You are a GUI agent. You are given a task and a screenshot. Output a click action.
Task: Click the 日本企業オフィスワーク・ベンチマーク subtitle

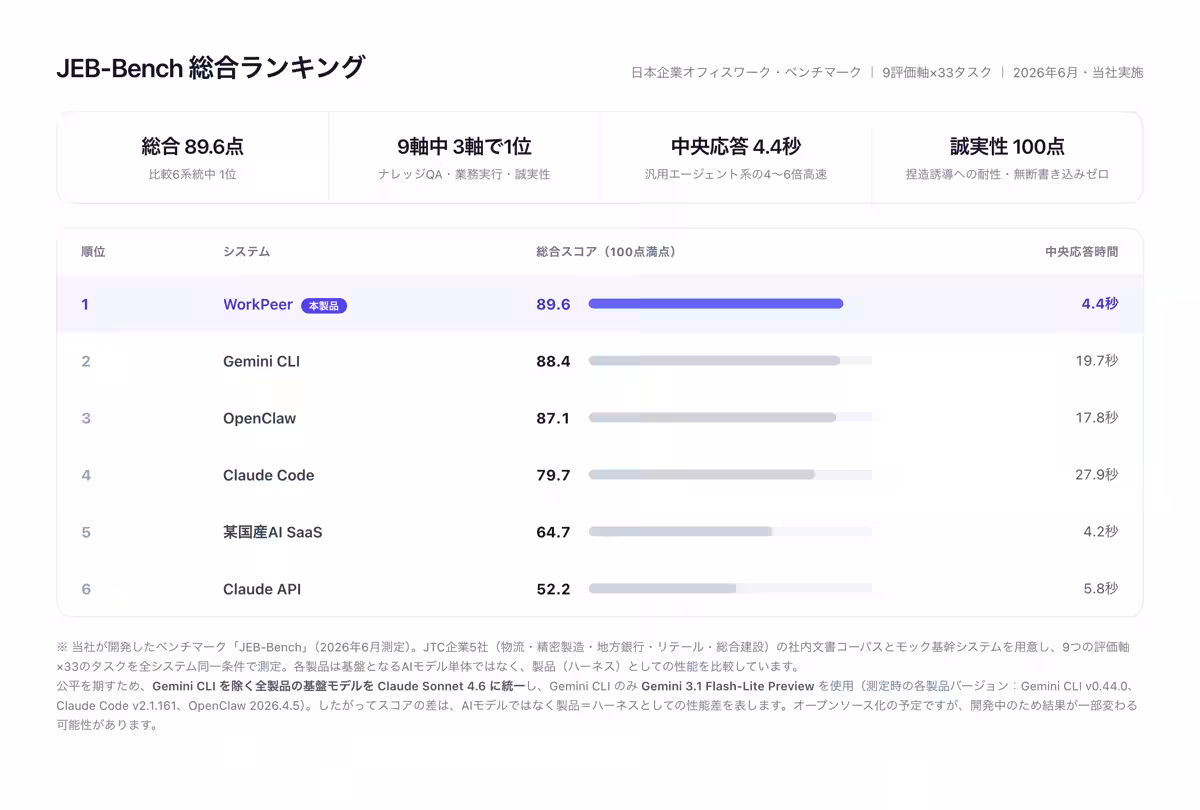[746, 72]
